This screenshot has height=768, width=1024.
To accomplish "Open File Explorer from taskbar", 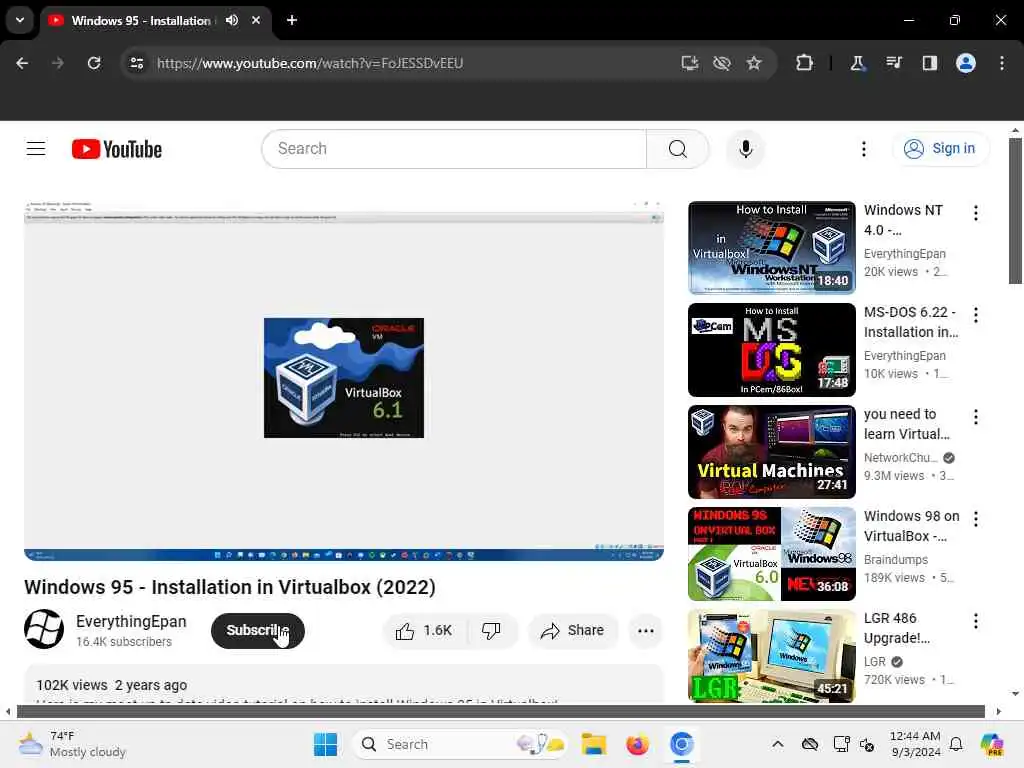I will tap(594, 744).
